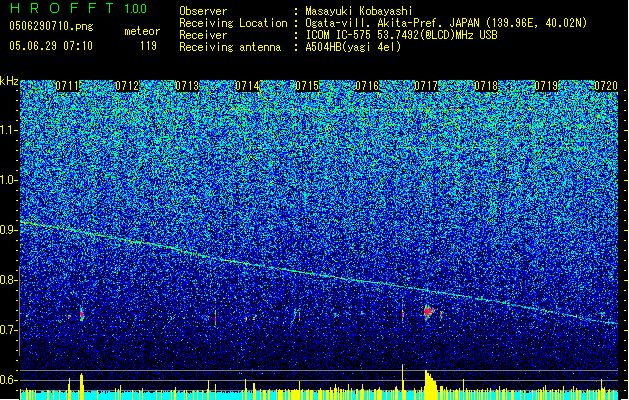Select the ICOM IC-575 receiver text
The height and width of the screenshot is (400, 629).
401,35
